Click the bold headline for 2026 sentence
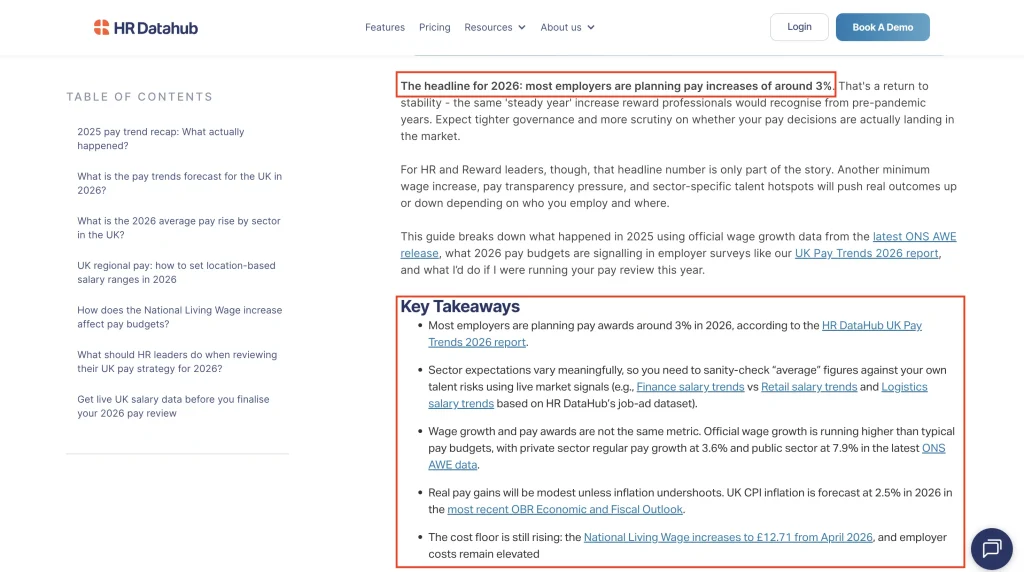Viewport: 1024px width, 572px height. [x=616, y=86]
